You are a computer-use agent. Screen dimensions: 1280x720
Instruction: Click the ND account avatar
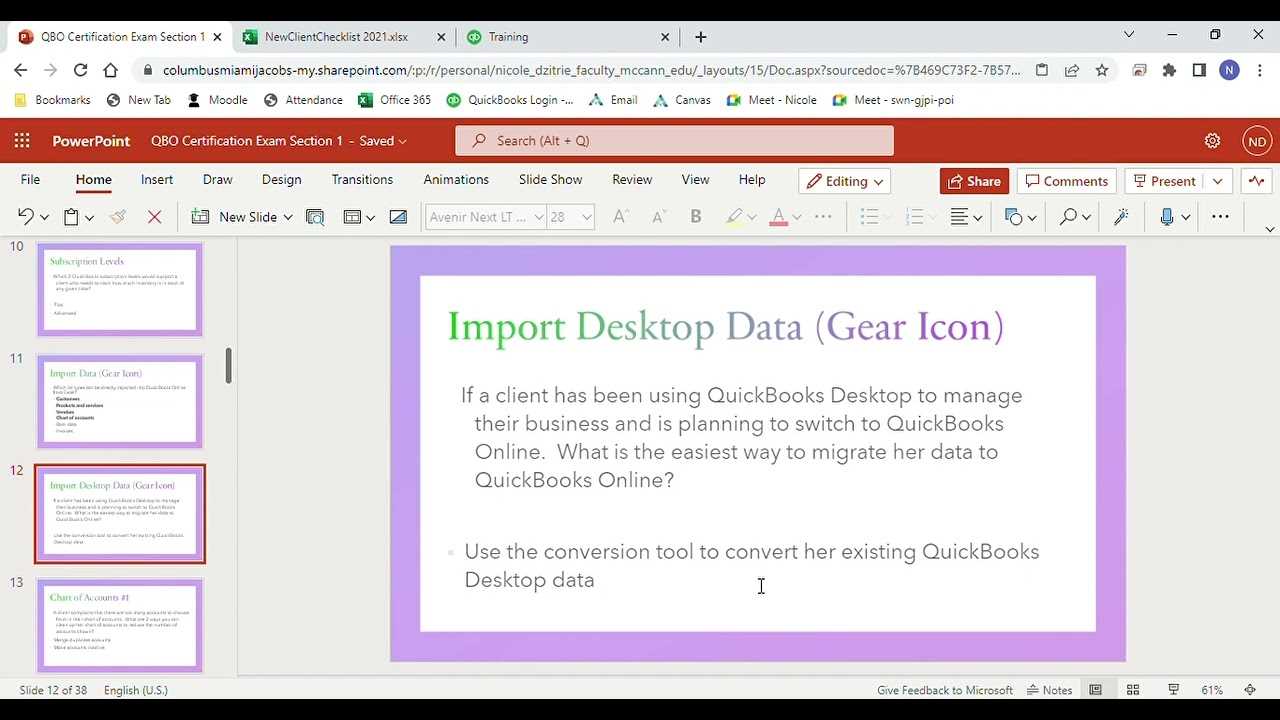coord(1257,141)
